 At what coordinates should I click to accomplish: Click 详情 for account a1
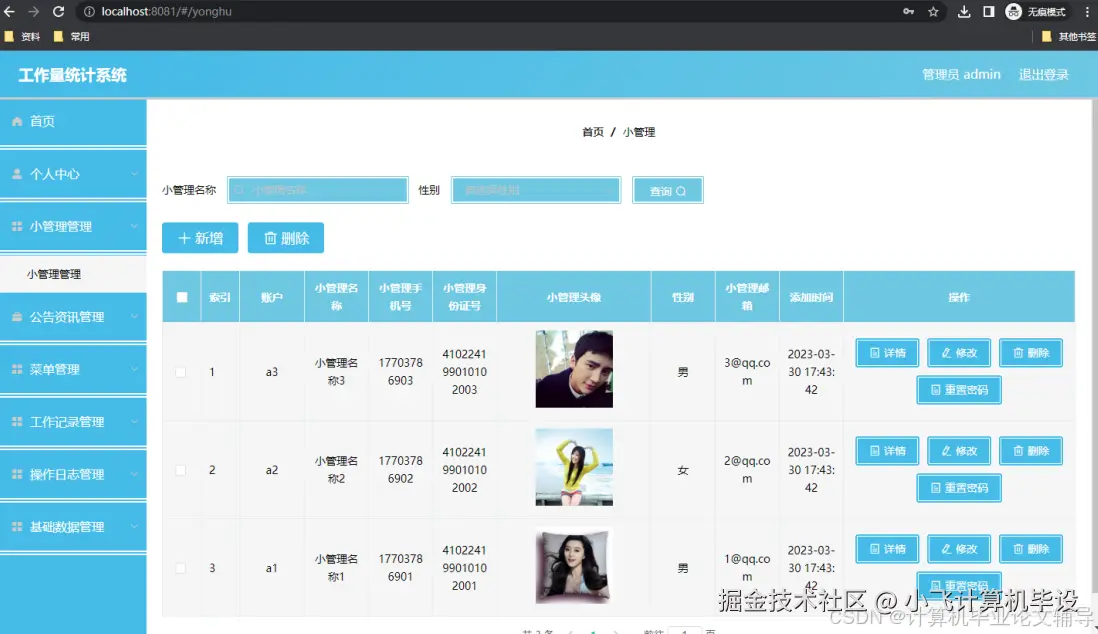pos(887,549)
